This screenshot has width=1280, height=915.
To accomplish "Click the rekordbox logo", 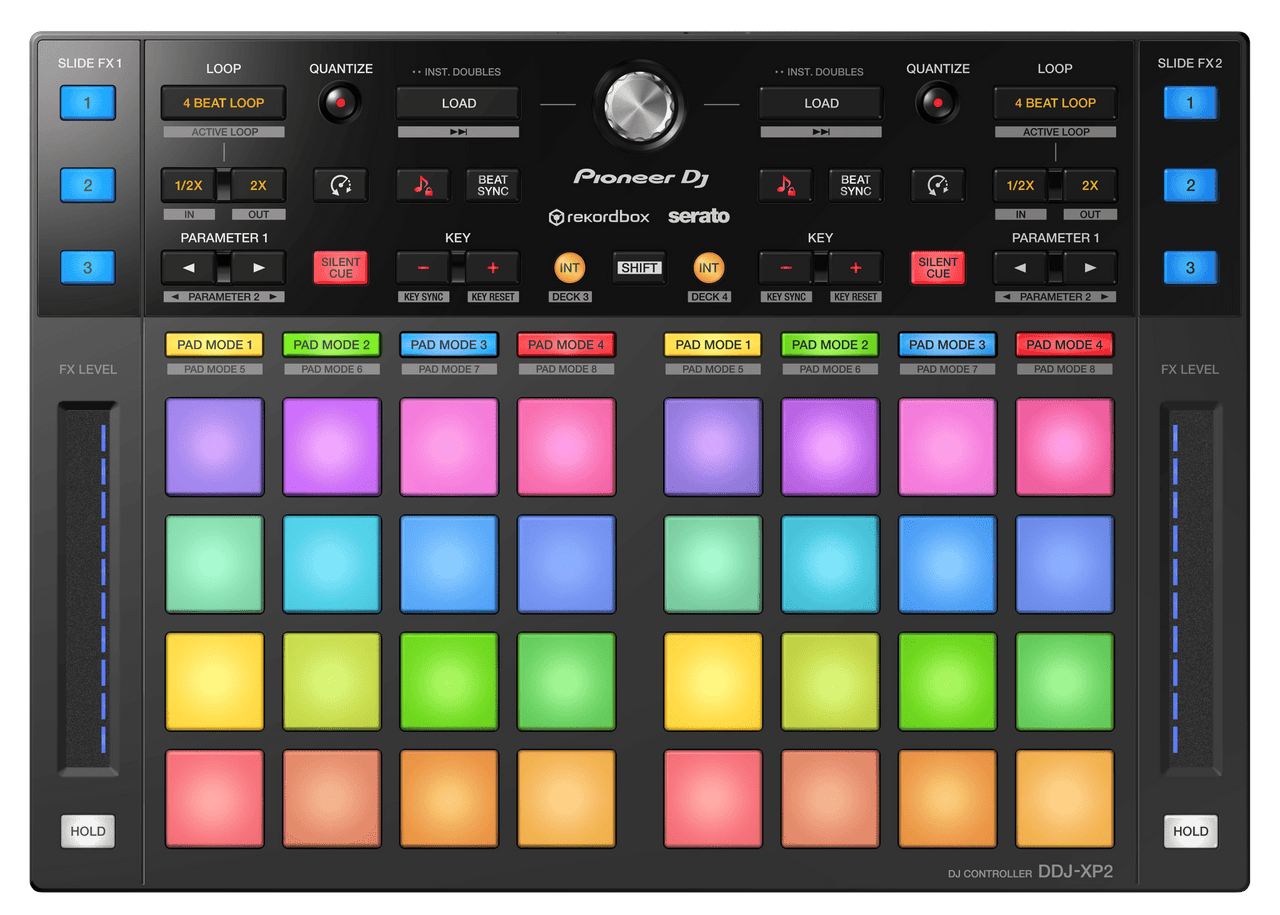I will (599, 217).
